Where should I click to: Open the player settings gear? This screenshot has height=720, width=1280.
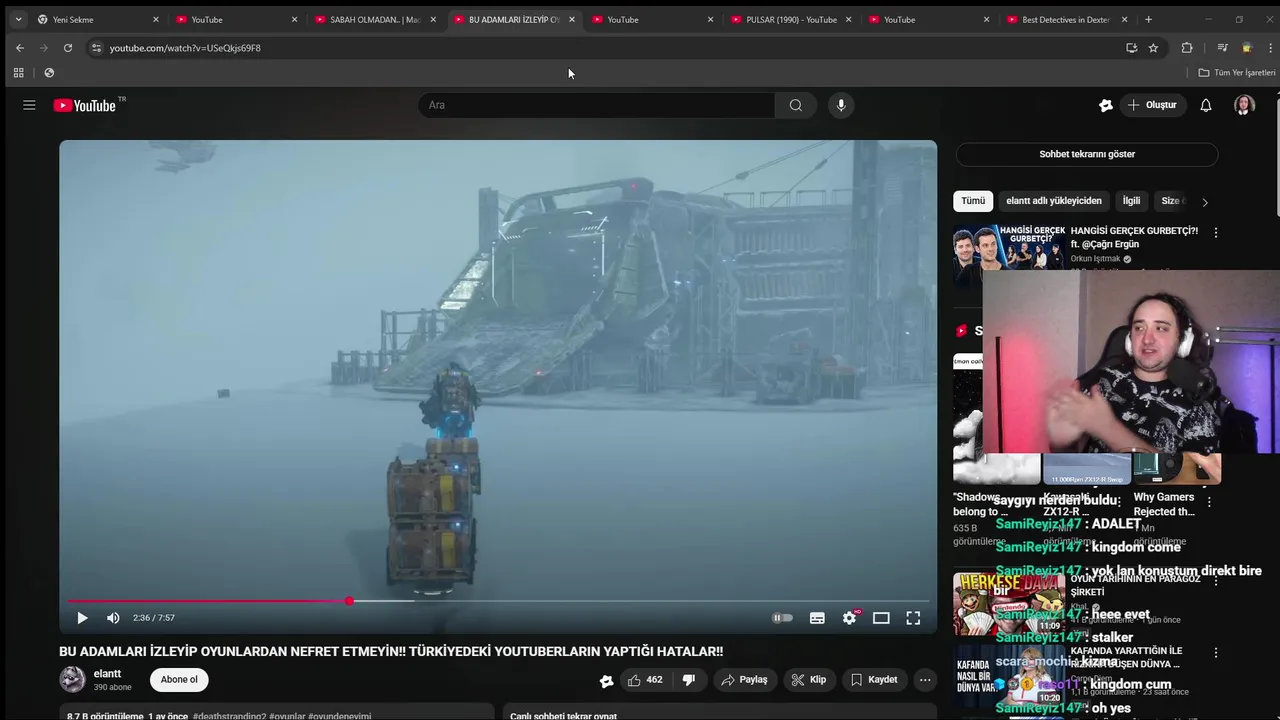click(849, 618)
